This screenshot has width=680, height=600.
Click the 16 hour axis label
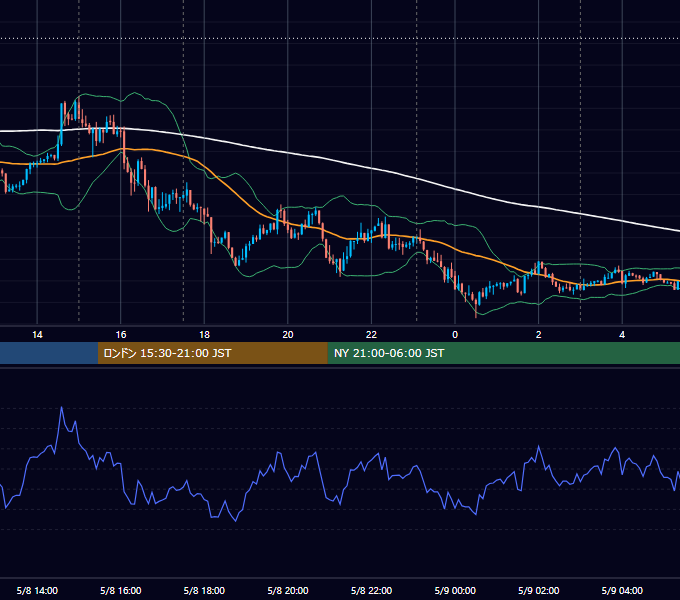click(x=121, y=335)
